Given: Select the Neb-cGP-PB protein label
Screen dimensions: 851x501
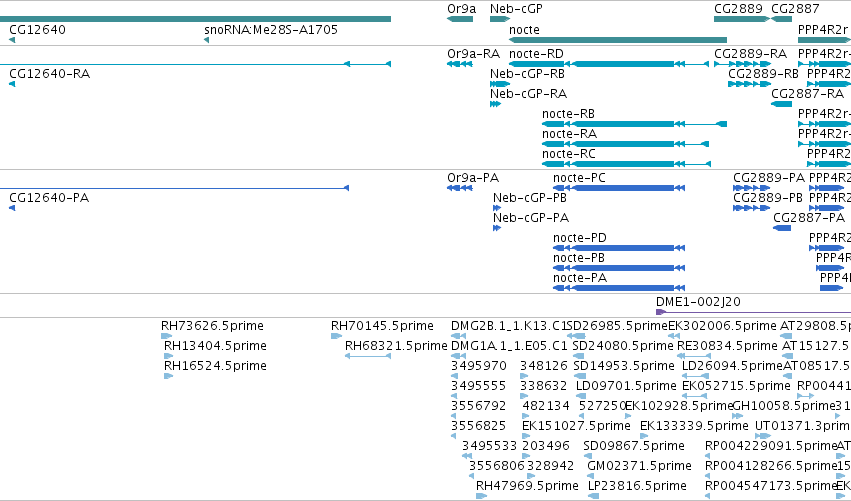Looking at the screenshot, I should tap(530, 198).
